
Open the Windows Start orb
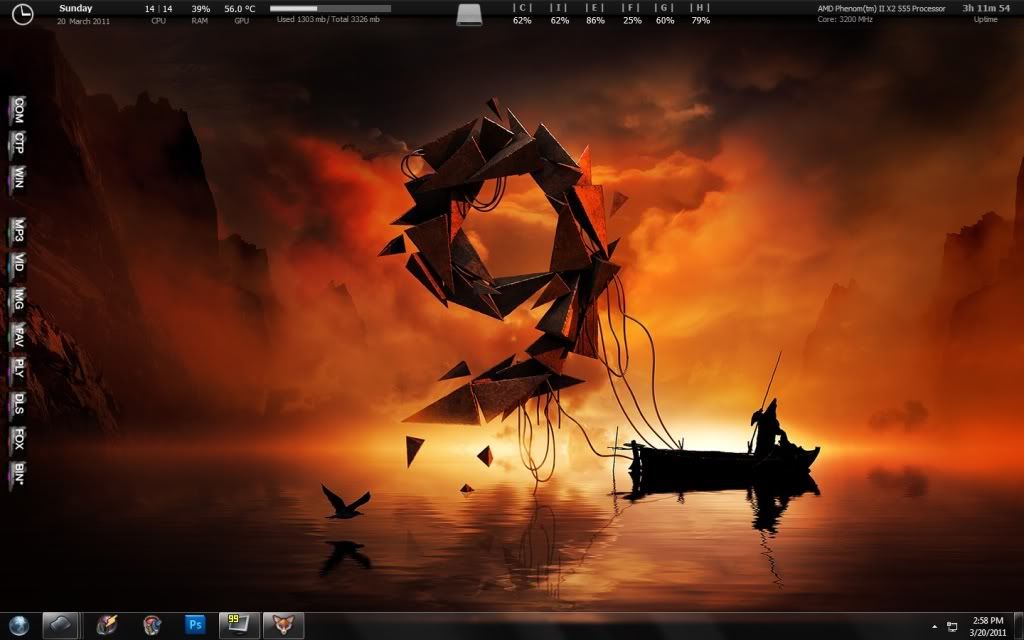coord(18,625)
